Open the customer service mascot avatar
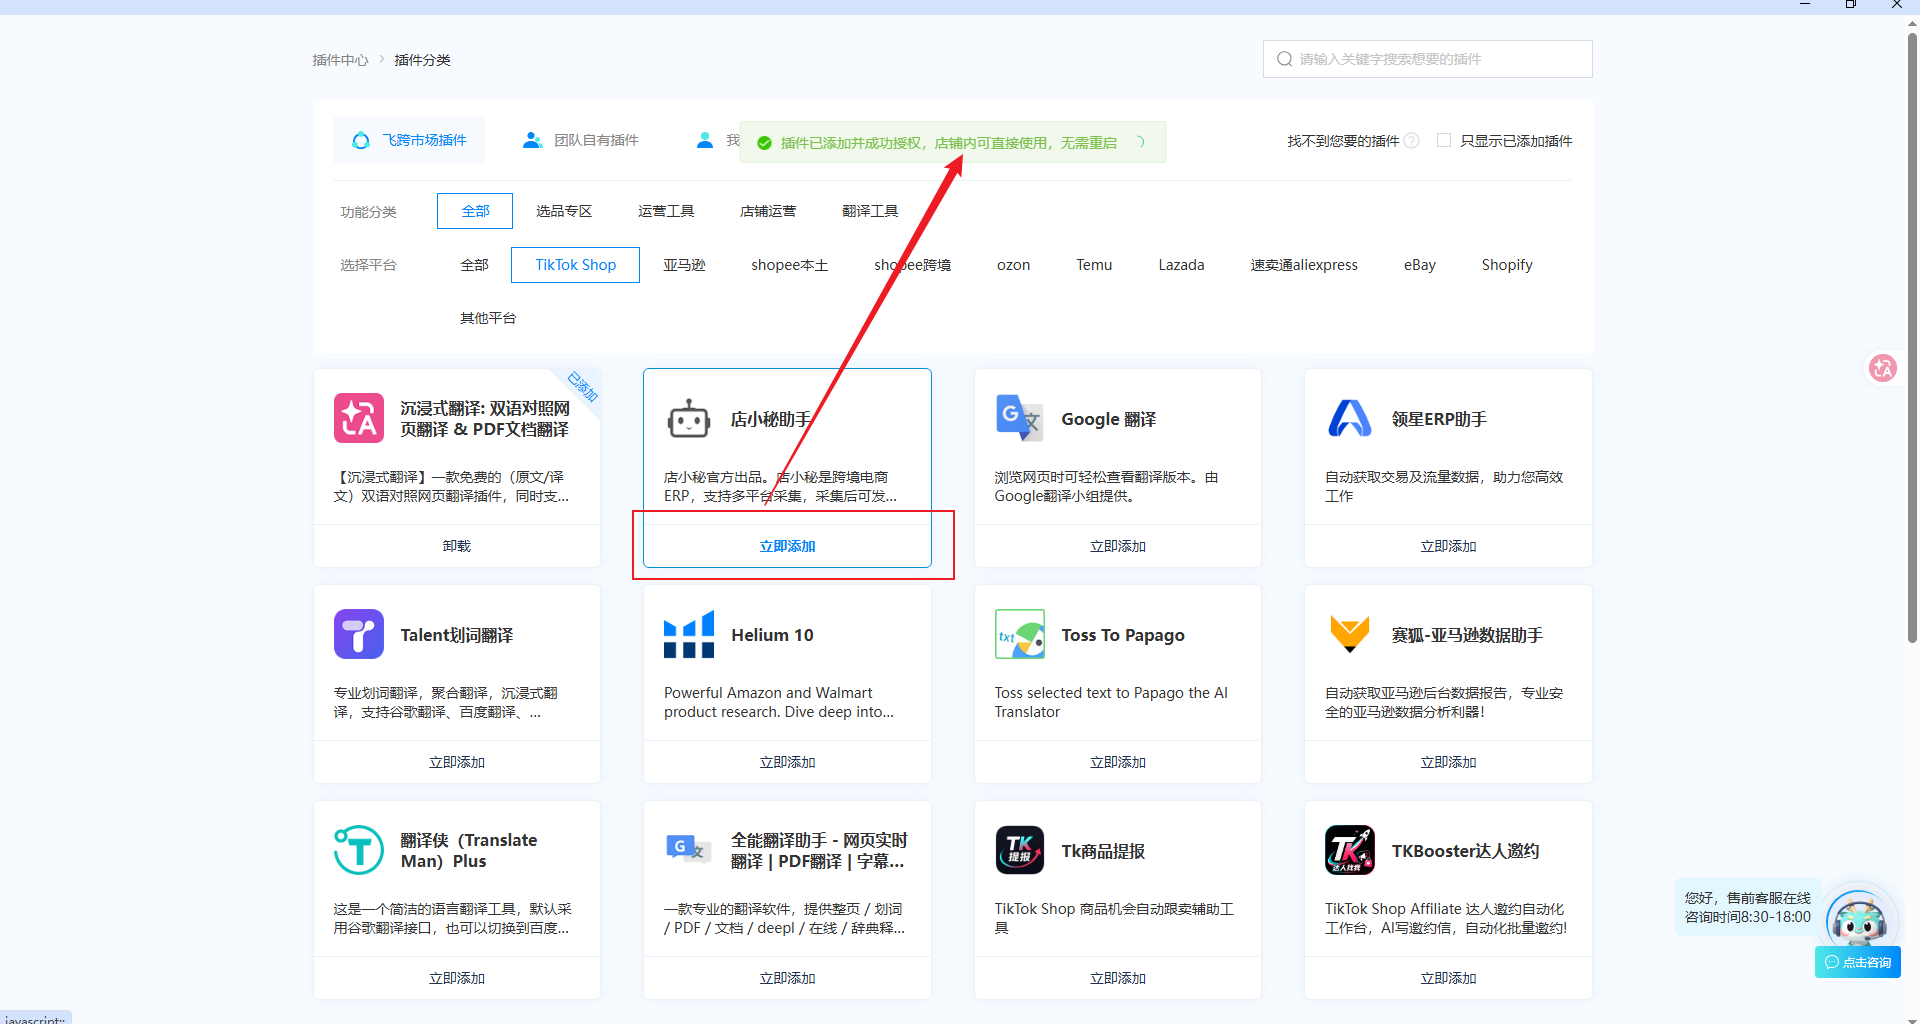Image resolution: width=1920 pixels, height=1024 pixels. 1858,919
